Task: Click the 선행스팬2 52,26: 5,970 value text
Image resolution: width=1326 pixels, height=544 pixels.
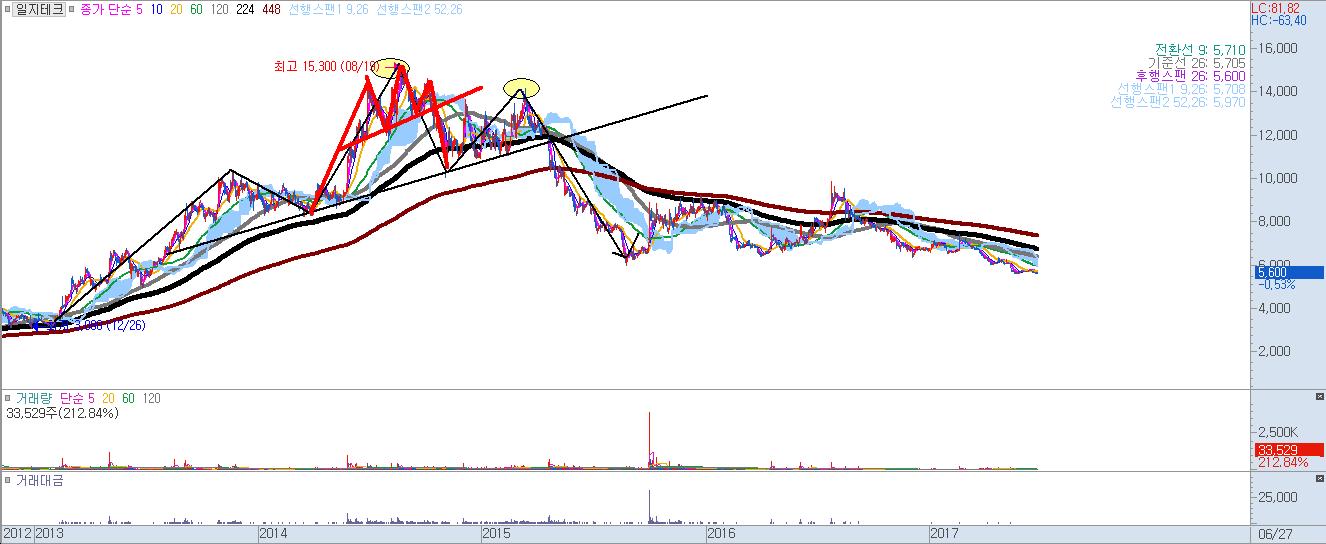Action: click(x=1178, y=102)
